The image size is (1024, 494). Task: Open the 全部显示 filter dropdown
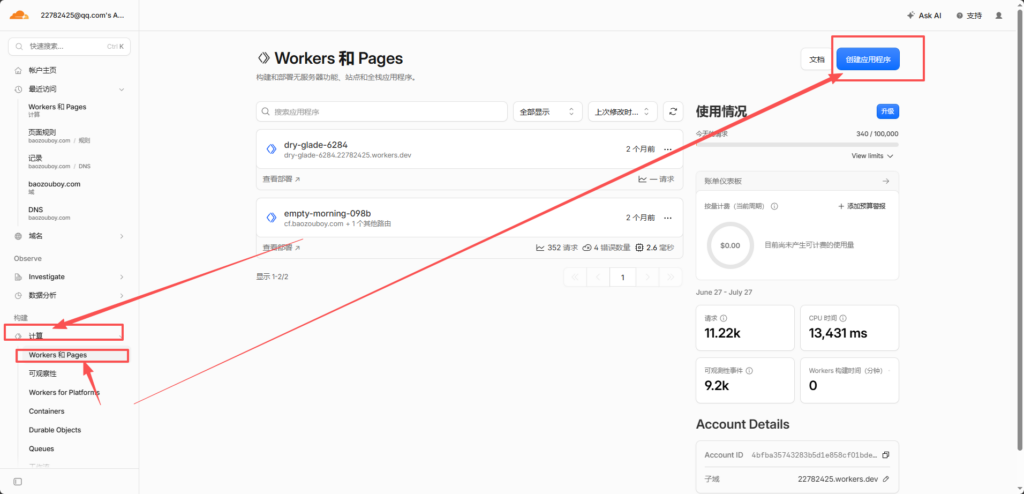[x=547, y=112]
